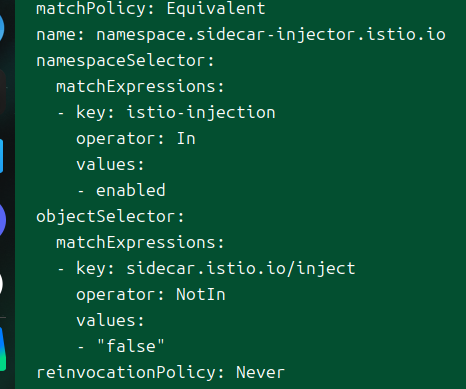This screenshot has width=466, height=389.
Task: Click the values: line above enabled
Action: (110, 164)
